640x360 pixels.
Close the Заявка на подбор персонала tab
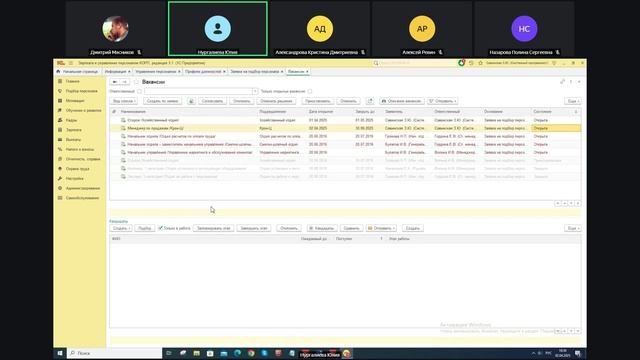(282, 71)
